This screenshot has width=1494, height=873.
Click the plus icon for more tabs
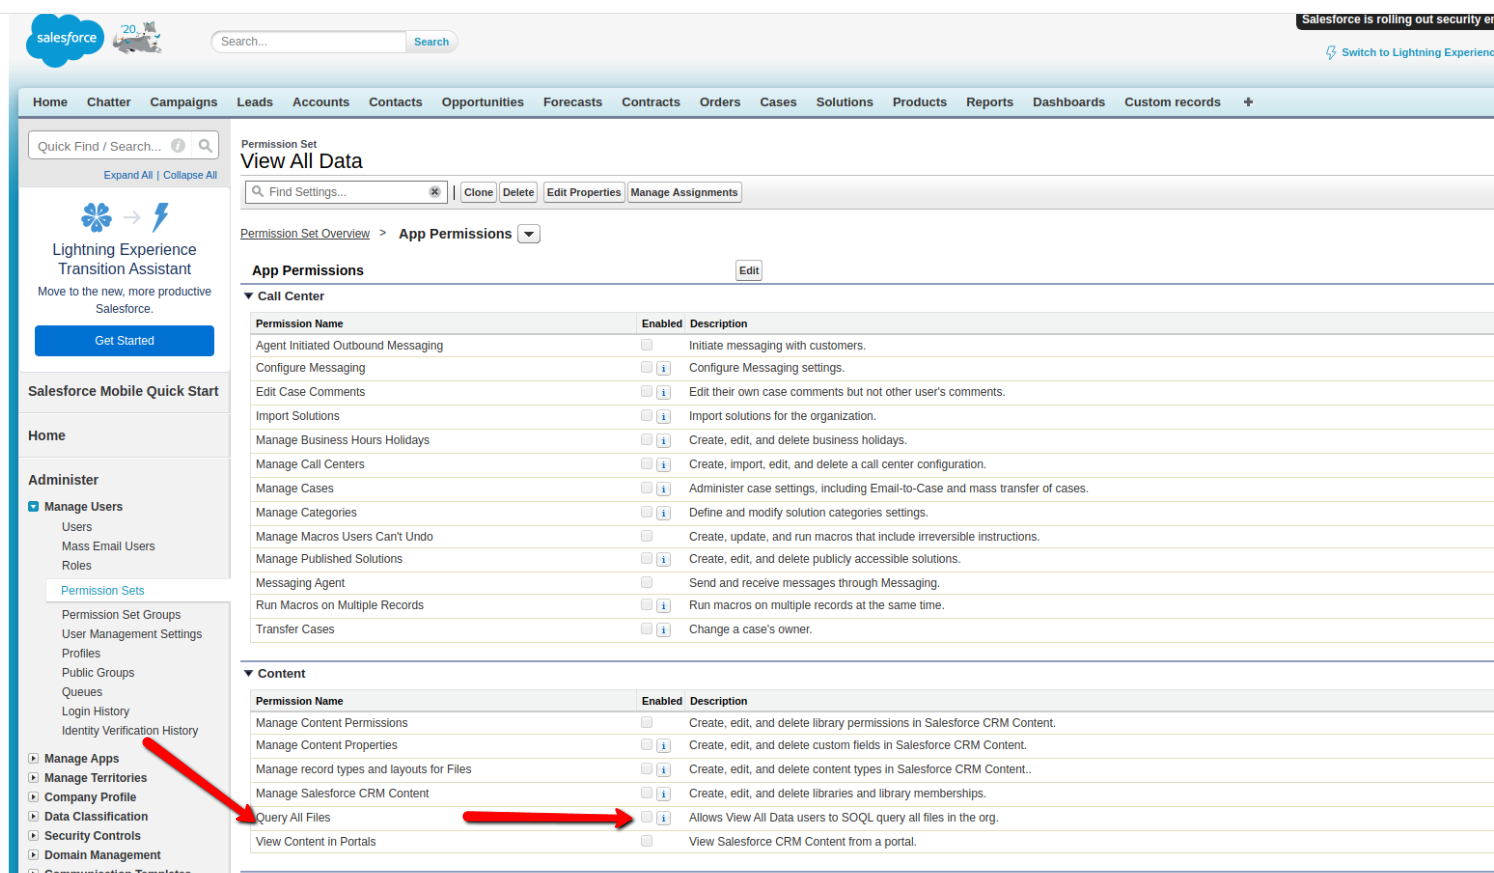tap(1248, 102)
